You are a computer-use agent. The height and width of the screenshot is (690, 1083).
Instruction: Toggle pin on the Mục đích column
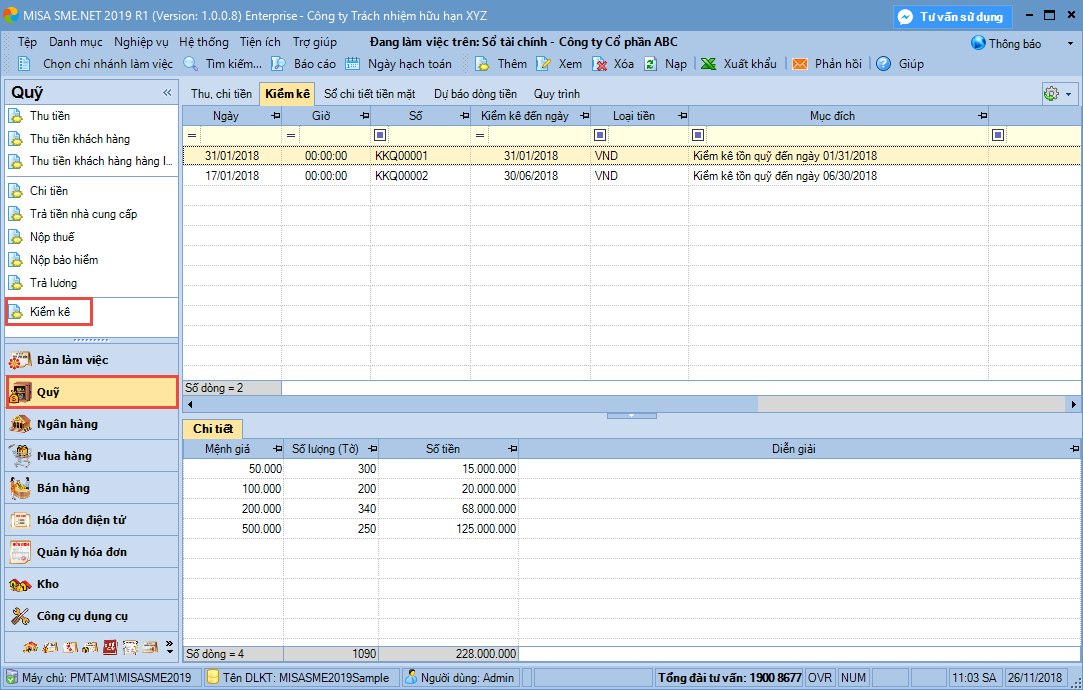click(x=981, y=116)
